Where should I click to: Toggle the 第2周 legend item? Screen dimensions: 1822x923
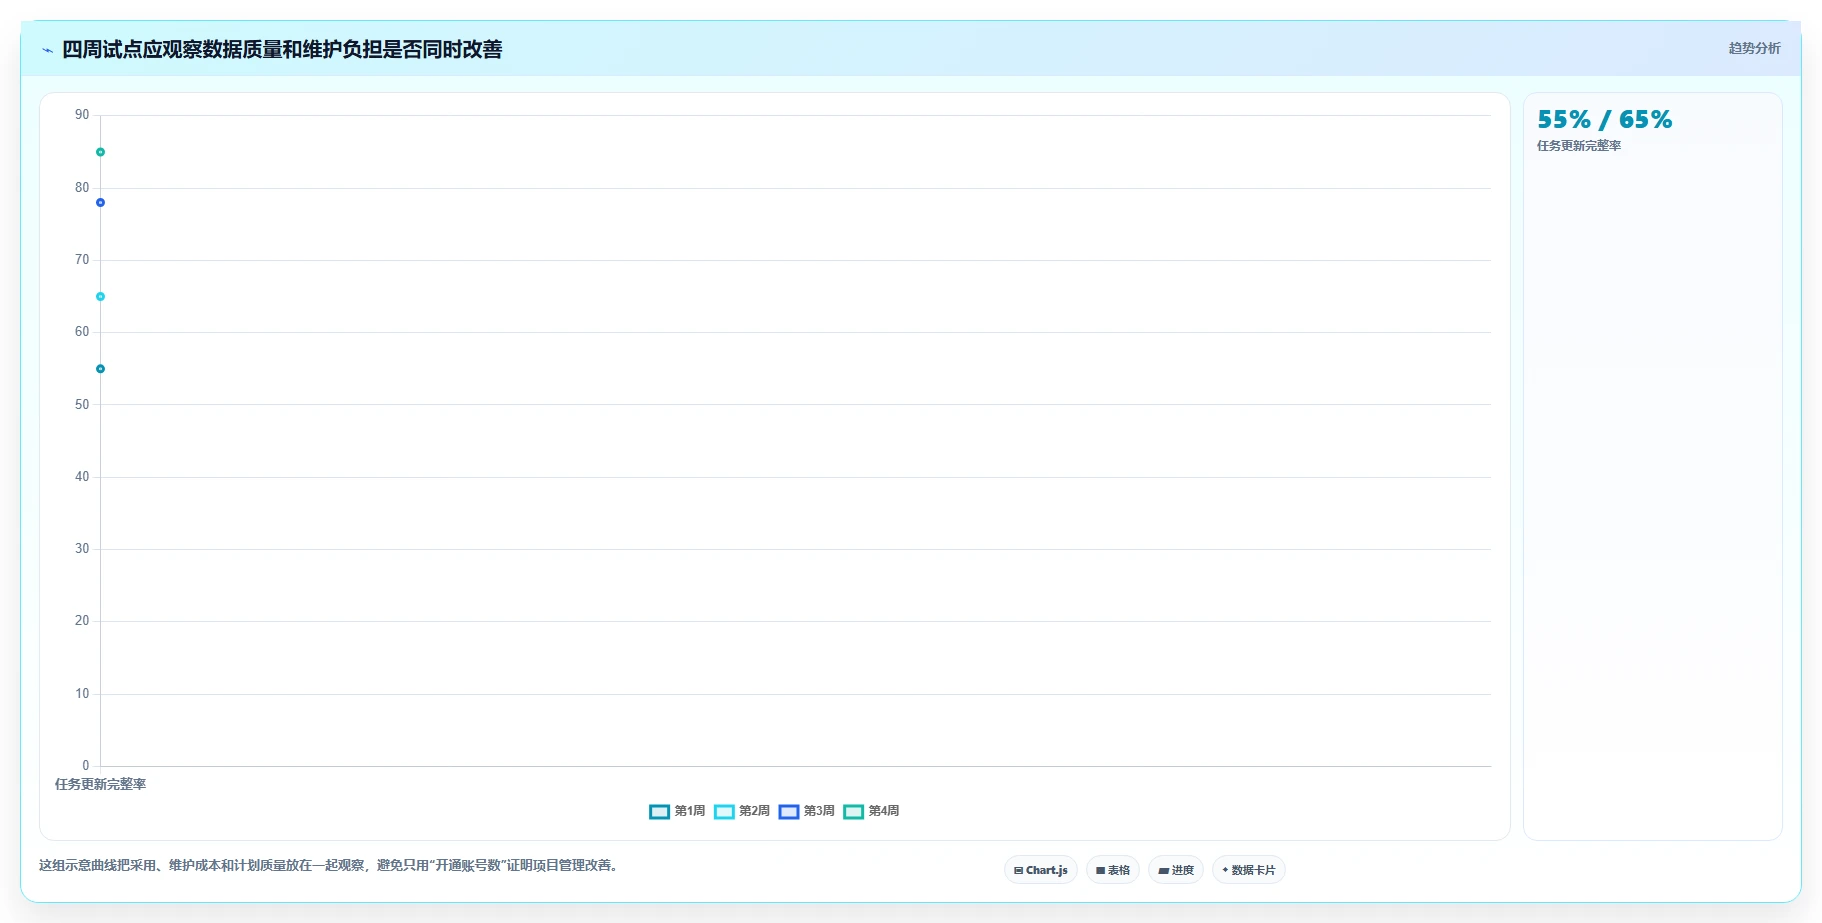[x=742, y=811]
